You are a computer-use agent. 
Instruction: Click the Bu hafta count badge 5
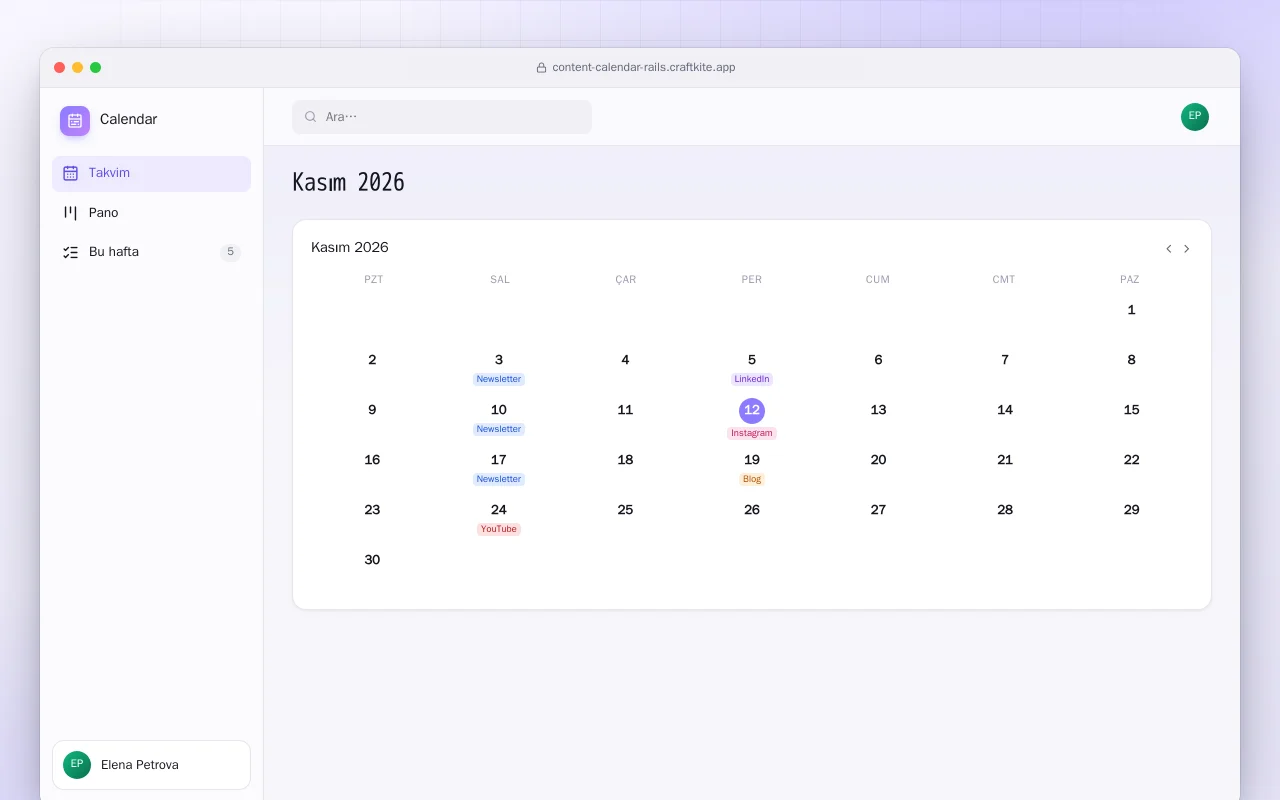pos(230,252)
